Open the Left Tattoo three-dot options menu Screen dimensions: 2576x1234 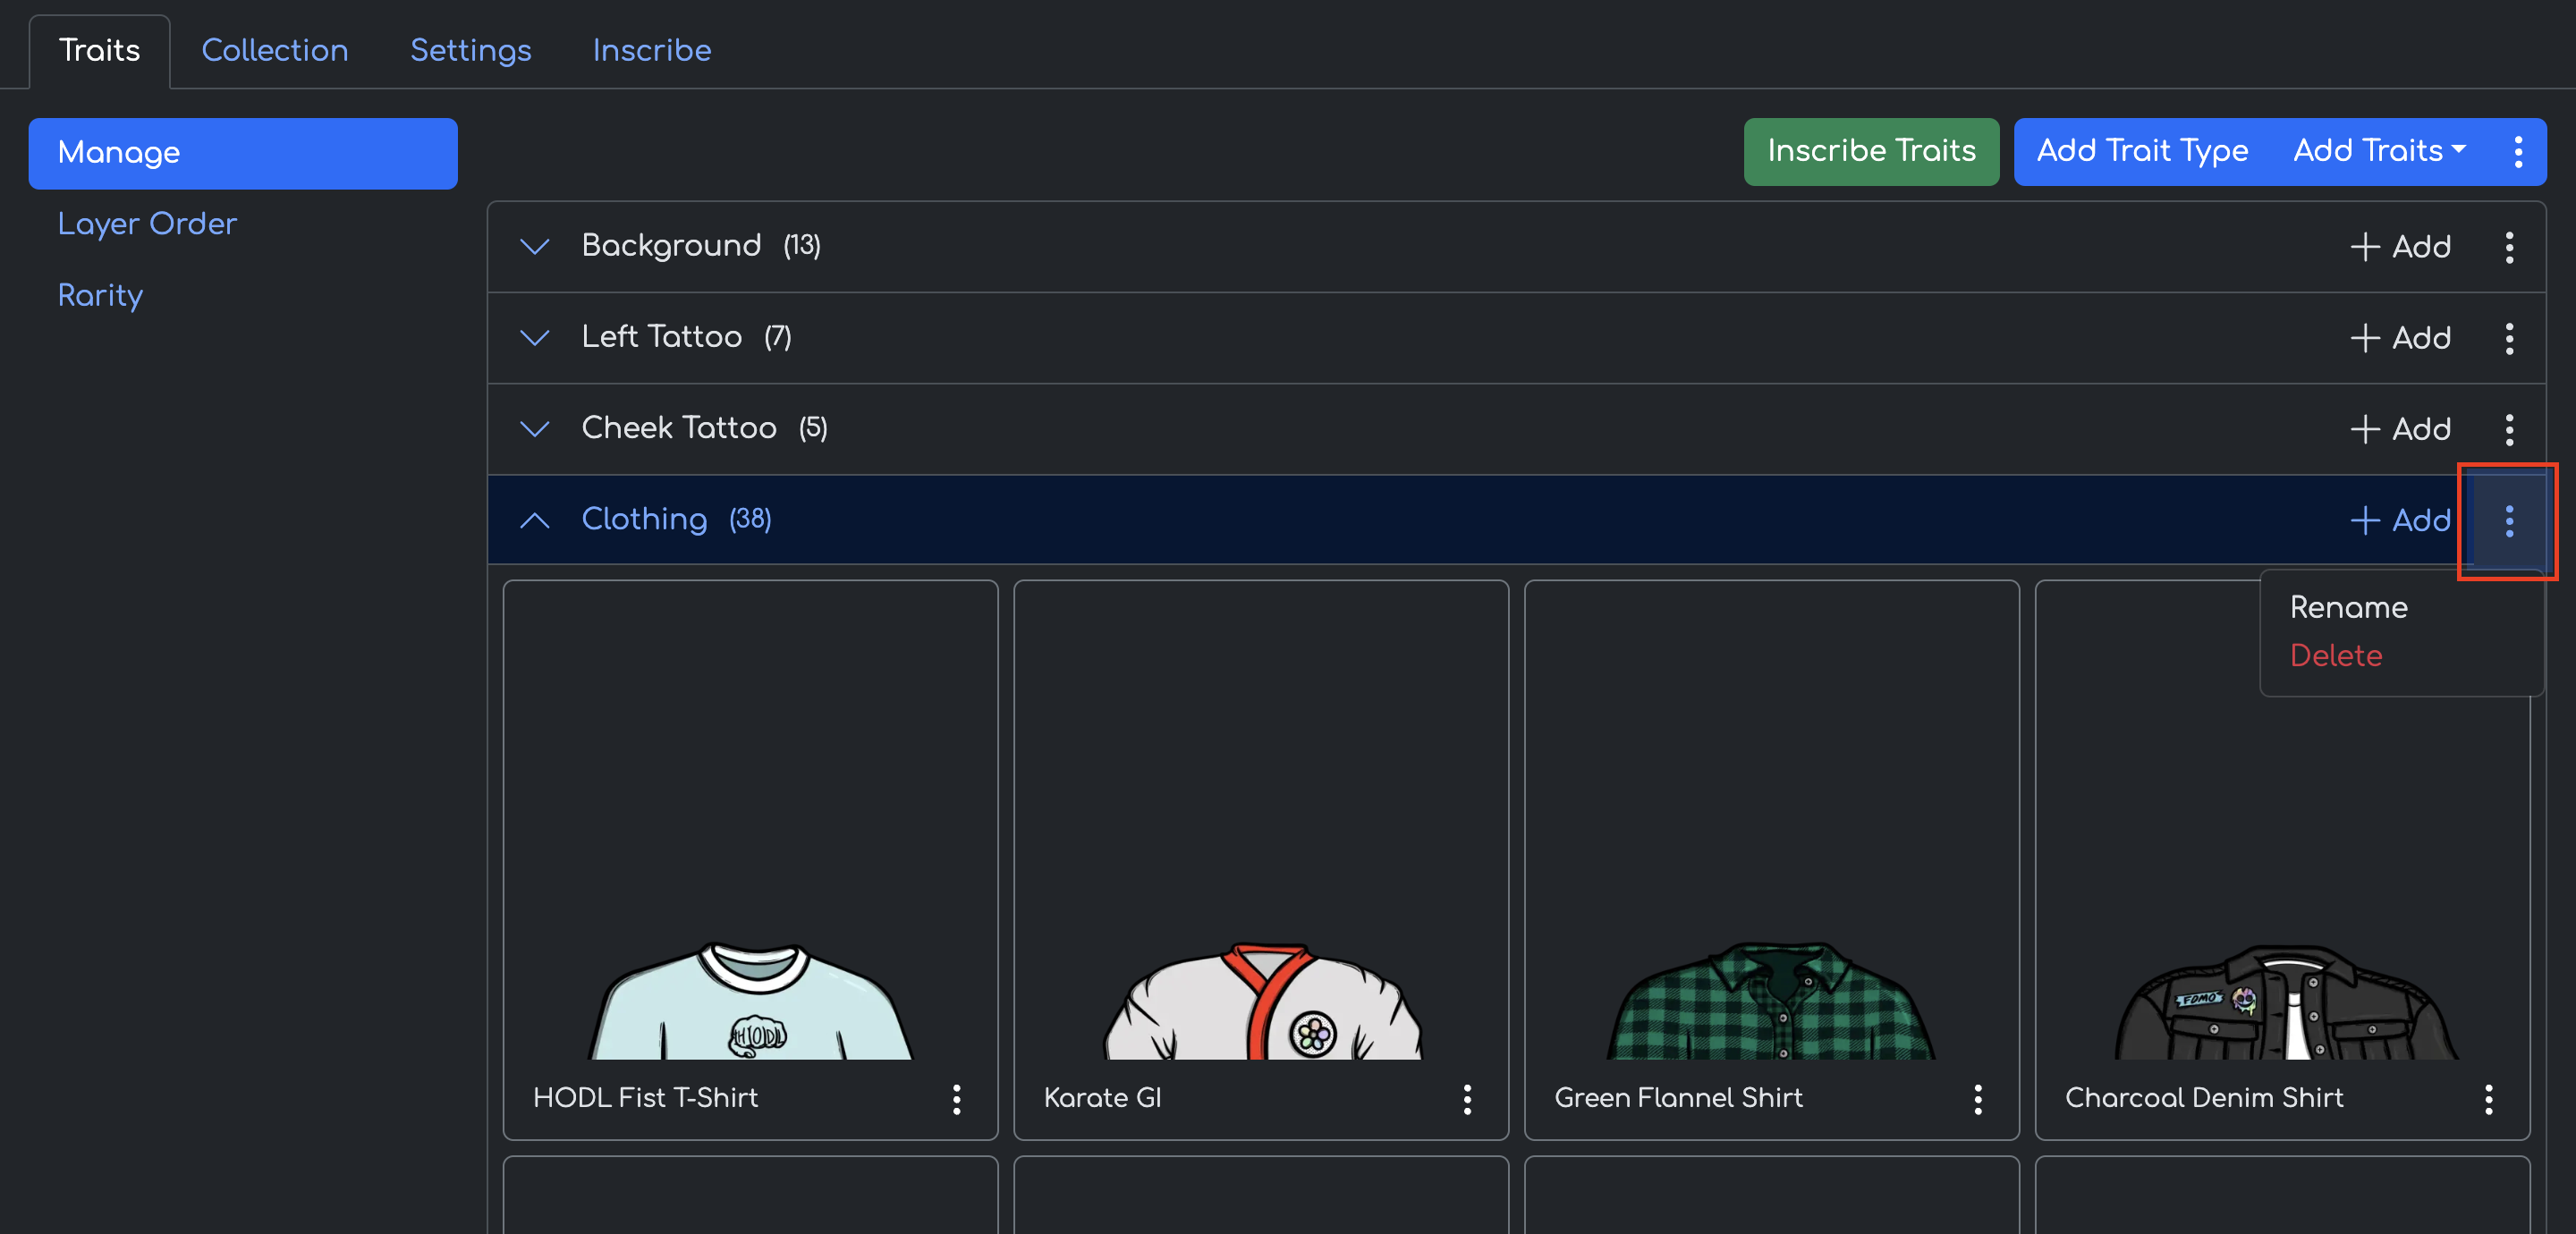pyautogui.click(x=2508, y=338)
